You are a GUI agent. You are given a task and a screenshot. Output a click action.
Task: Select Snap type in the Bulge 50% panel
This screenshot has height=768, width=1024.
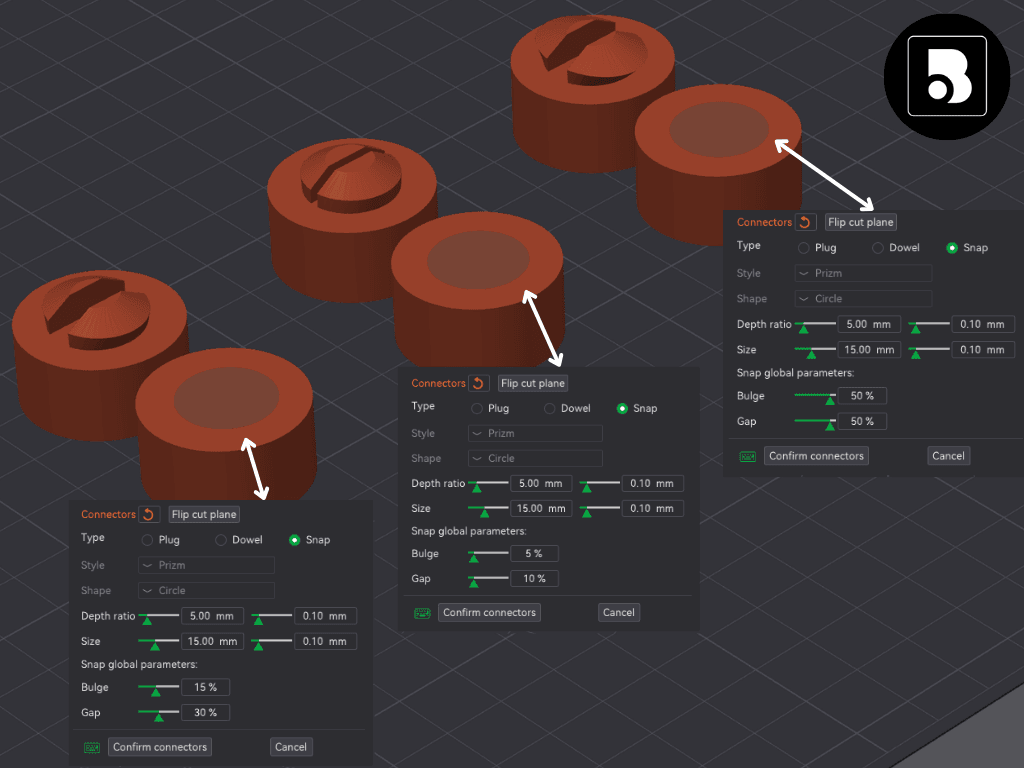tap(952, 248)
